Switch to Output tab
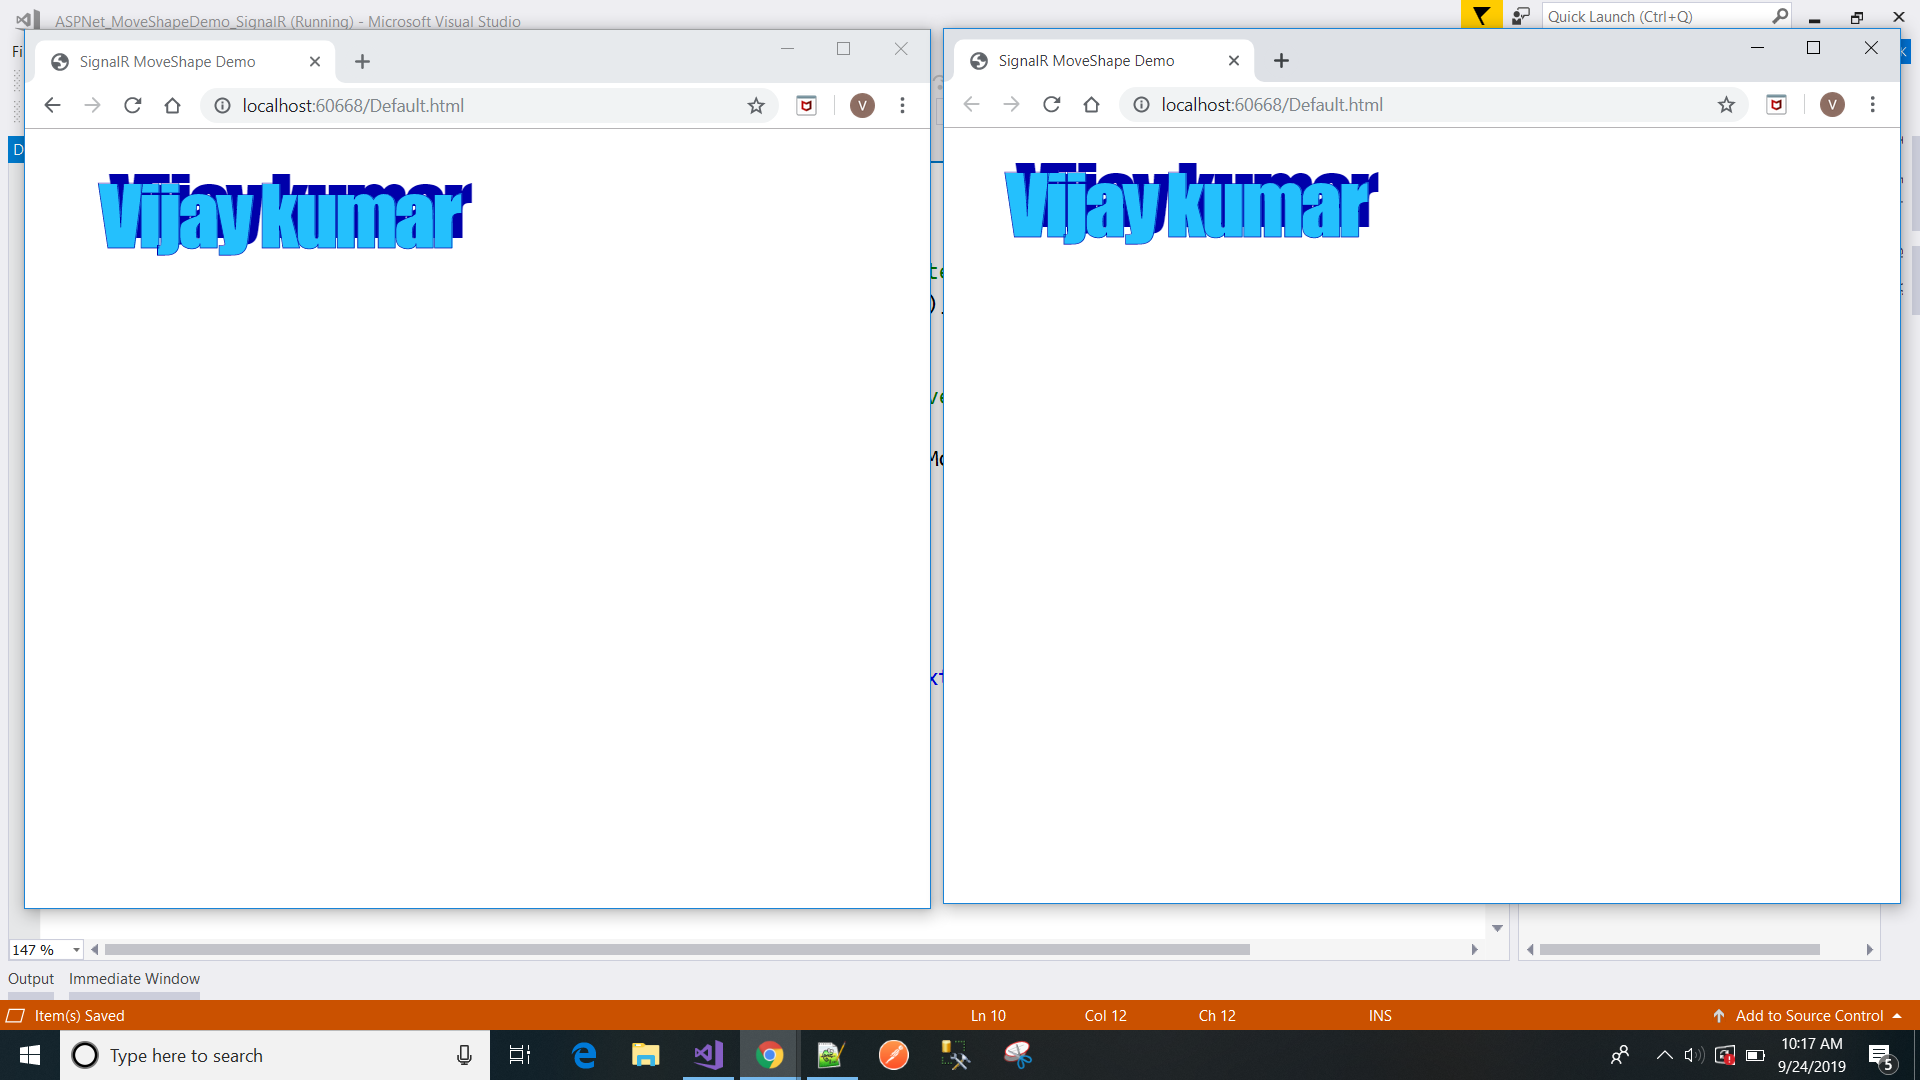Screen dimensions: 1920x1080 click(x=31, y=979)
